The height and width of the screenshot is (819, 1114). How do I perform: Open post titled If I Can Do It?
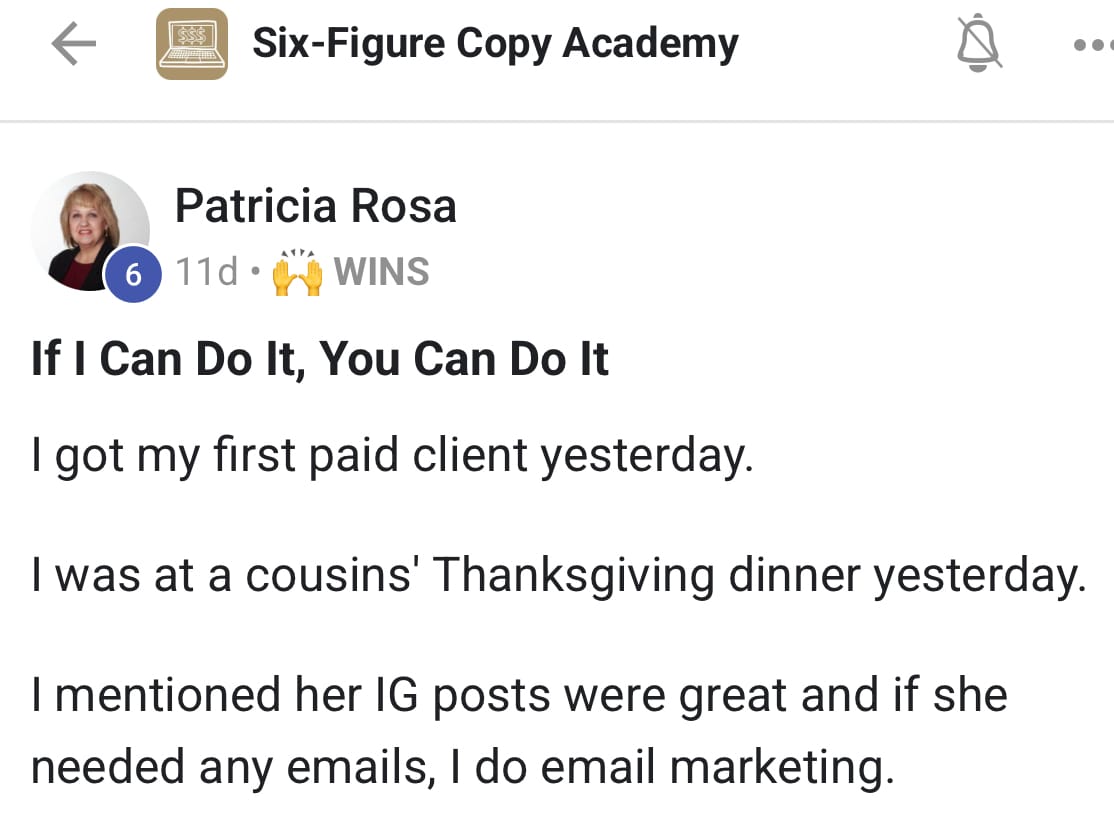pos(320,360)
